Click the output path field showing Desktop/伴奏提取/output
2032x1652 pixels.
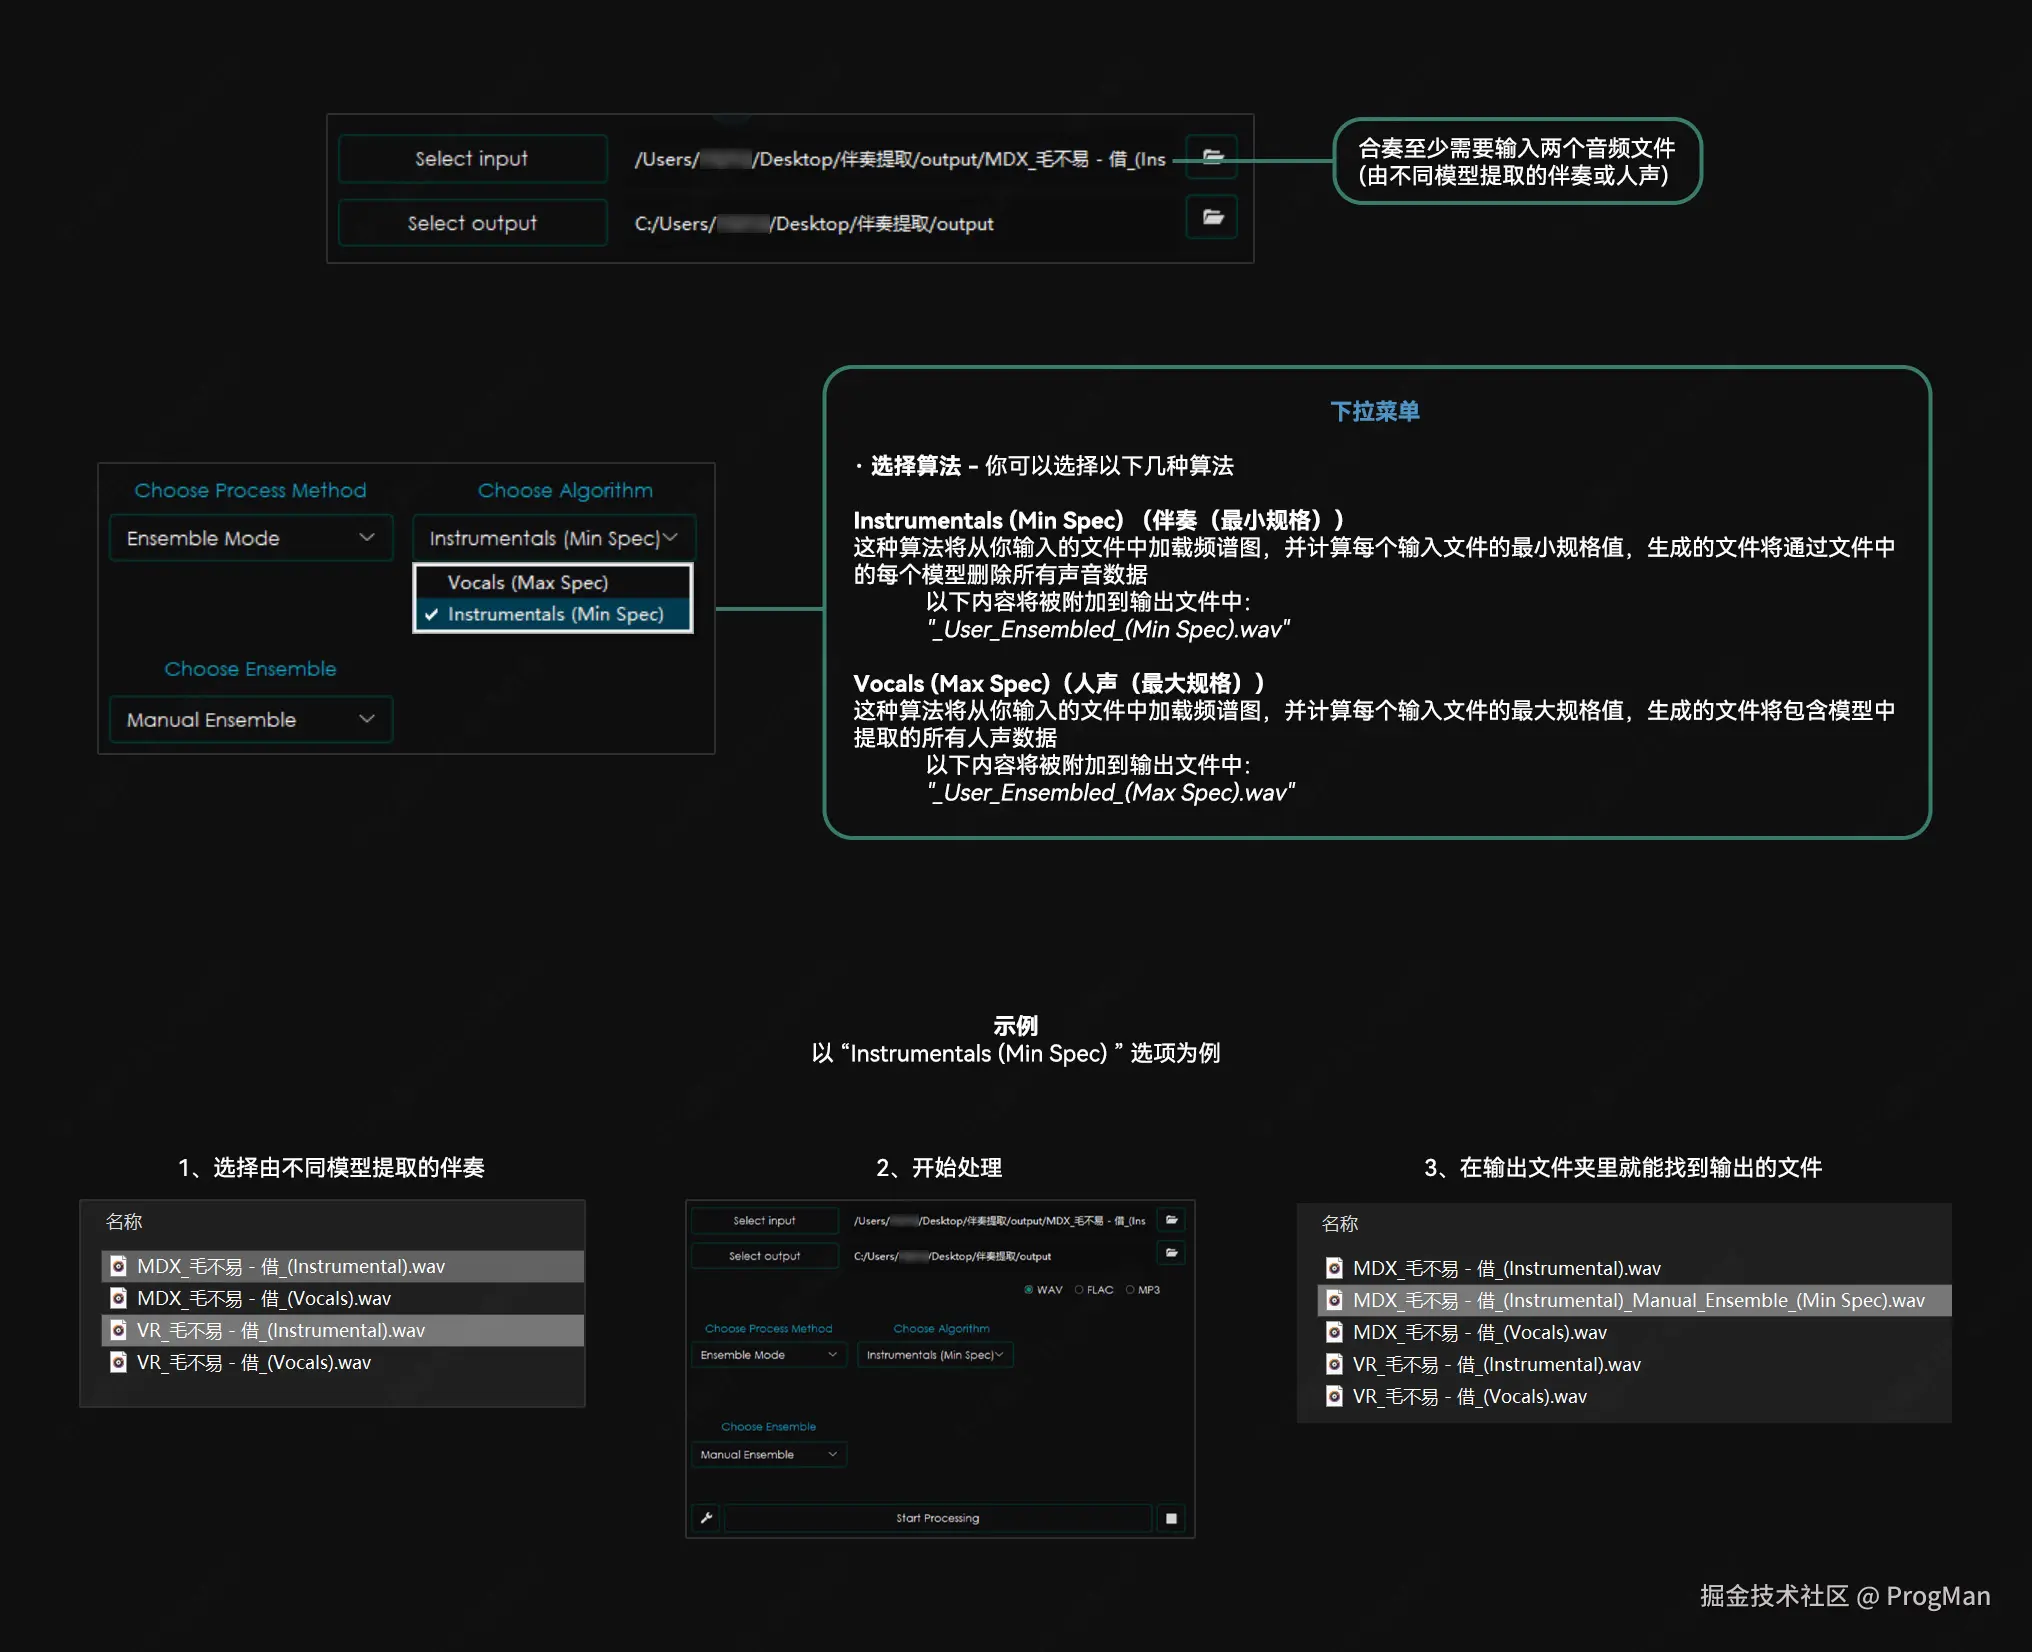coord(815,223)
